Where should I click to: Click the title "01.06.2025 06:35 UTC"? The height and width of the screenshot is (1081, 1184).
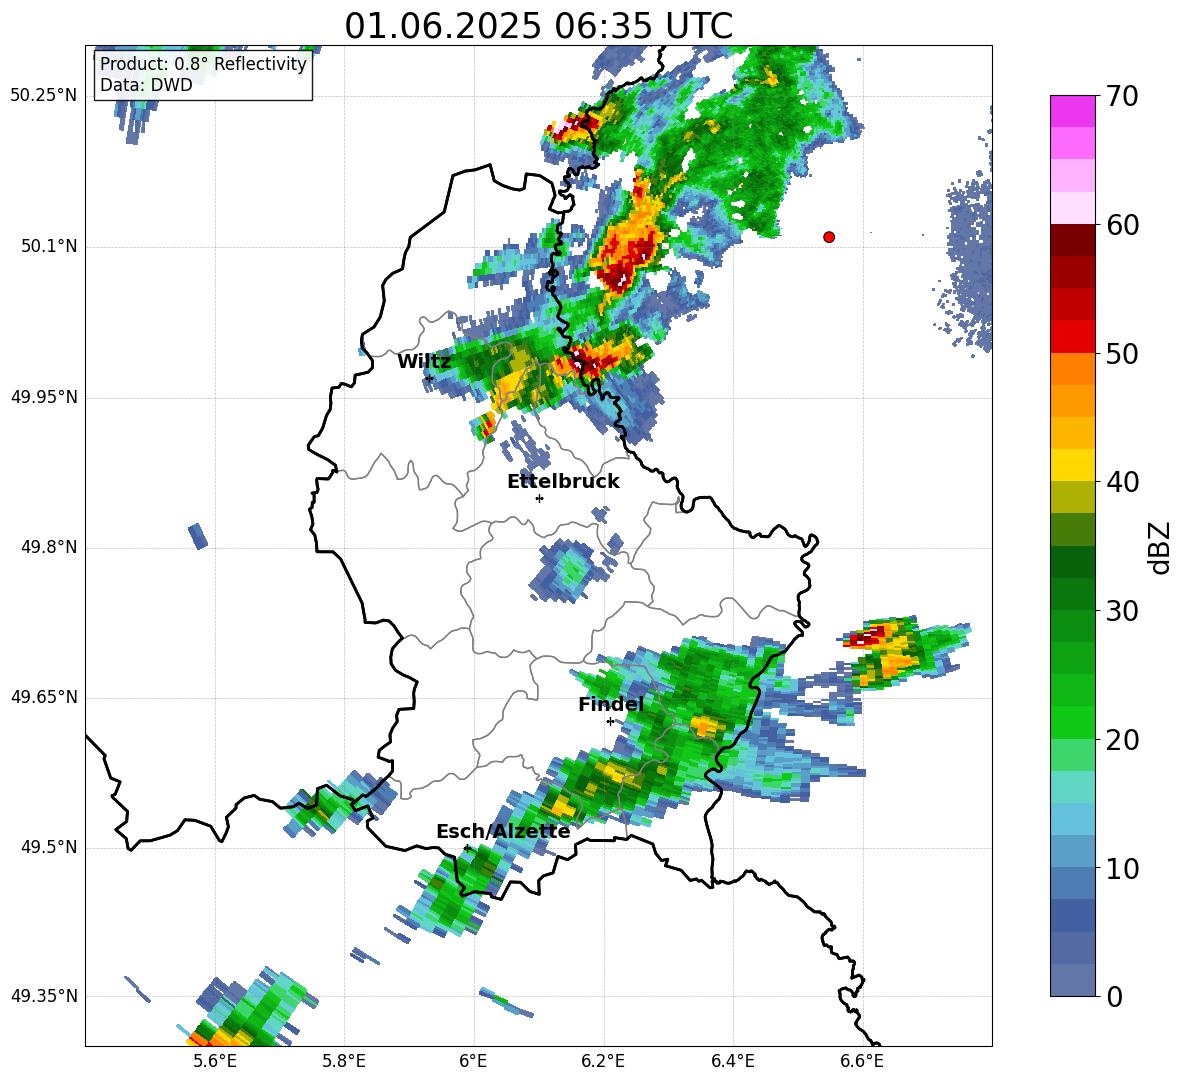pyautogui.click(x=538, y=26)
